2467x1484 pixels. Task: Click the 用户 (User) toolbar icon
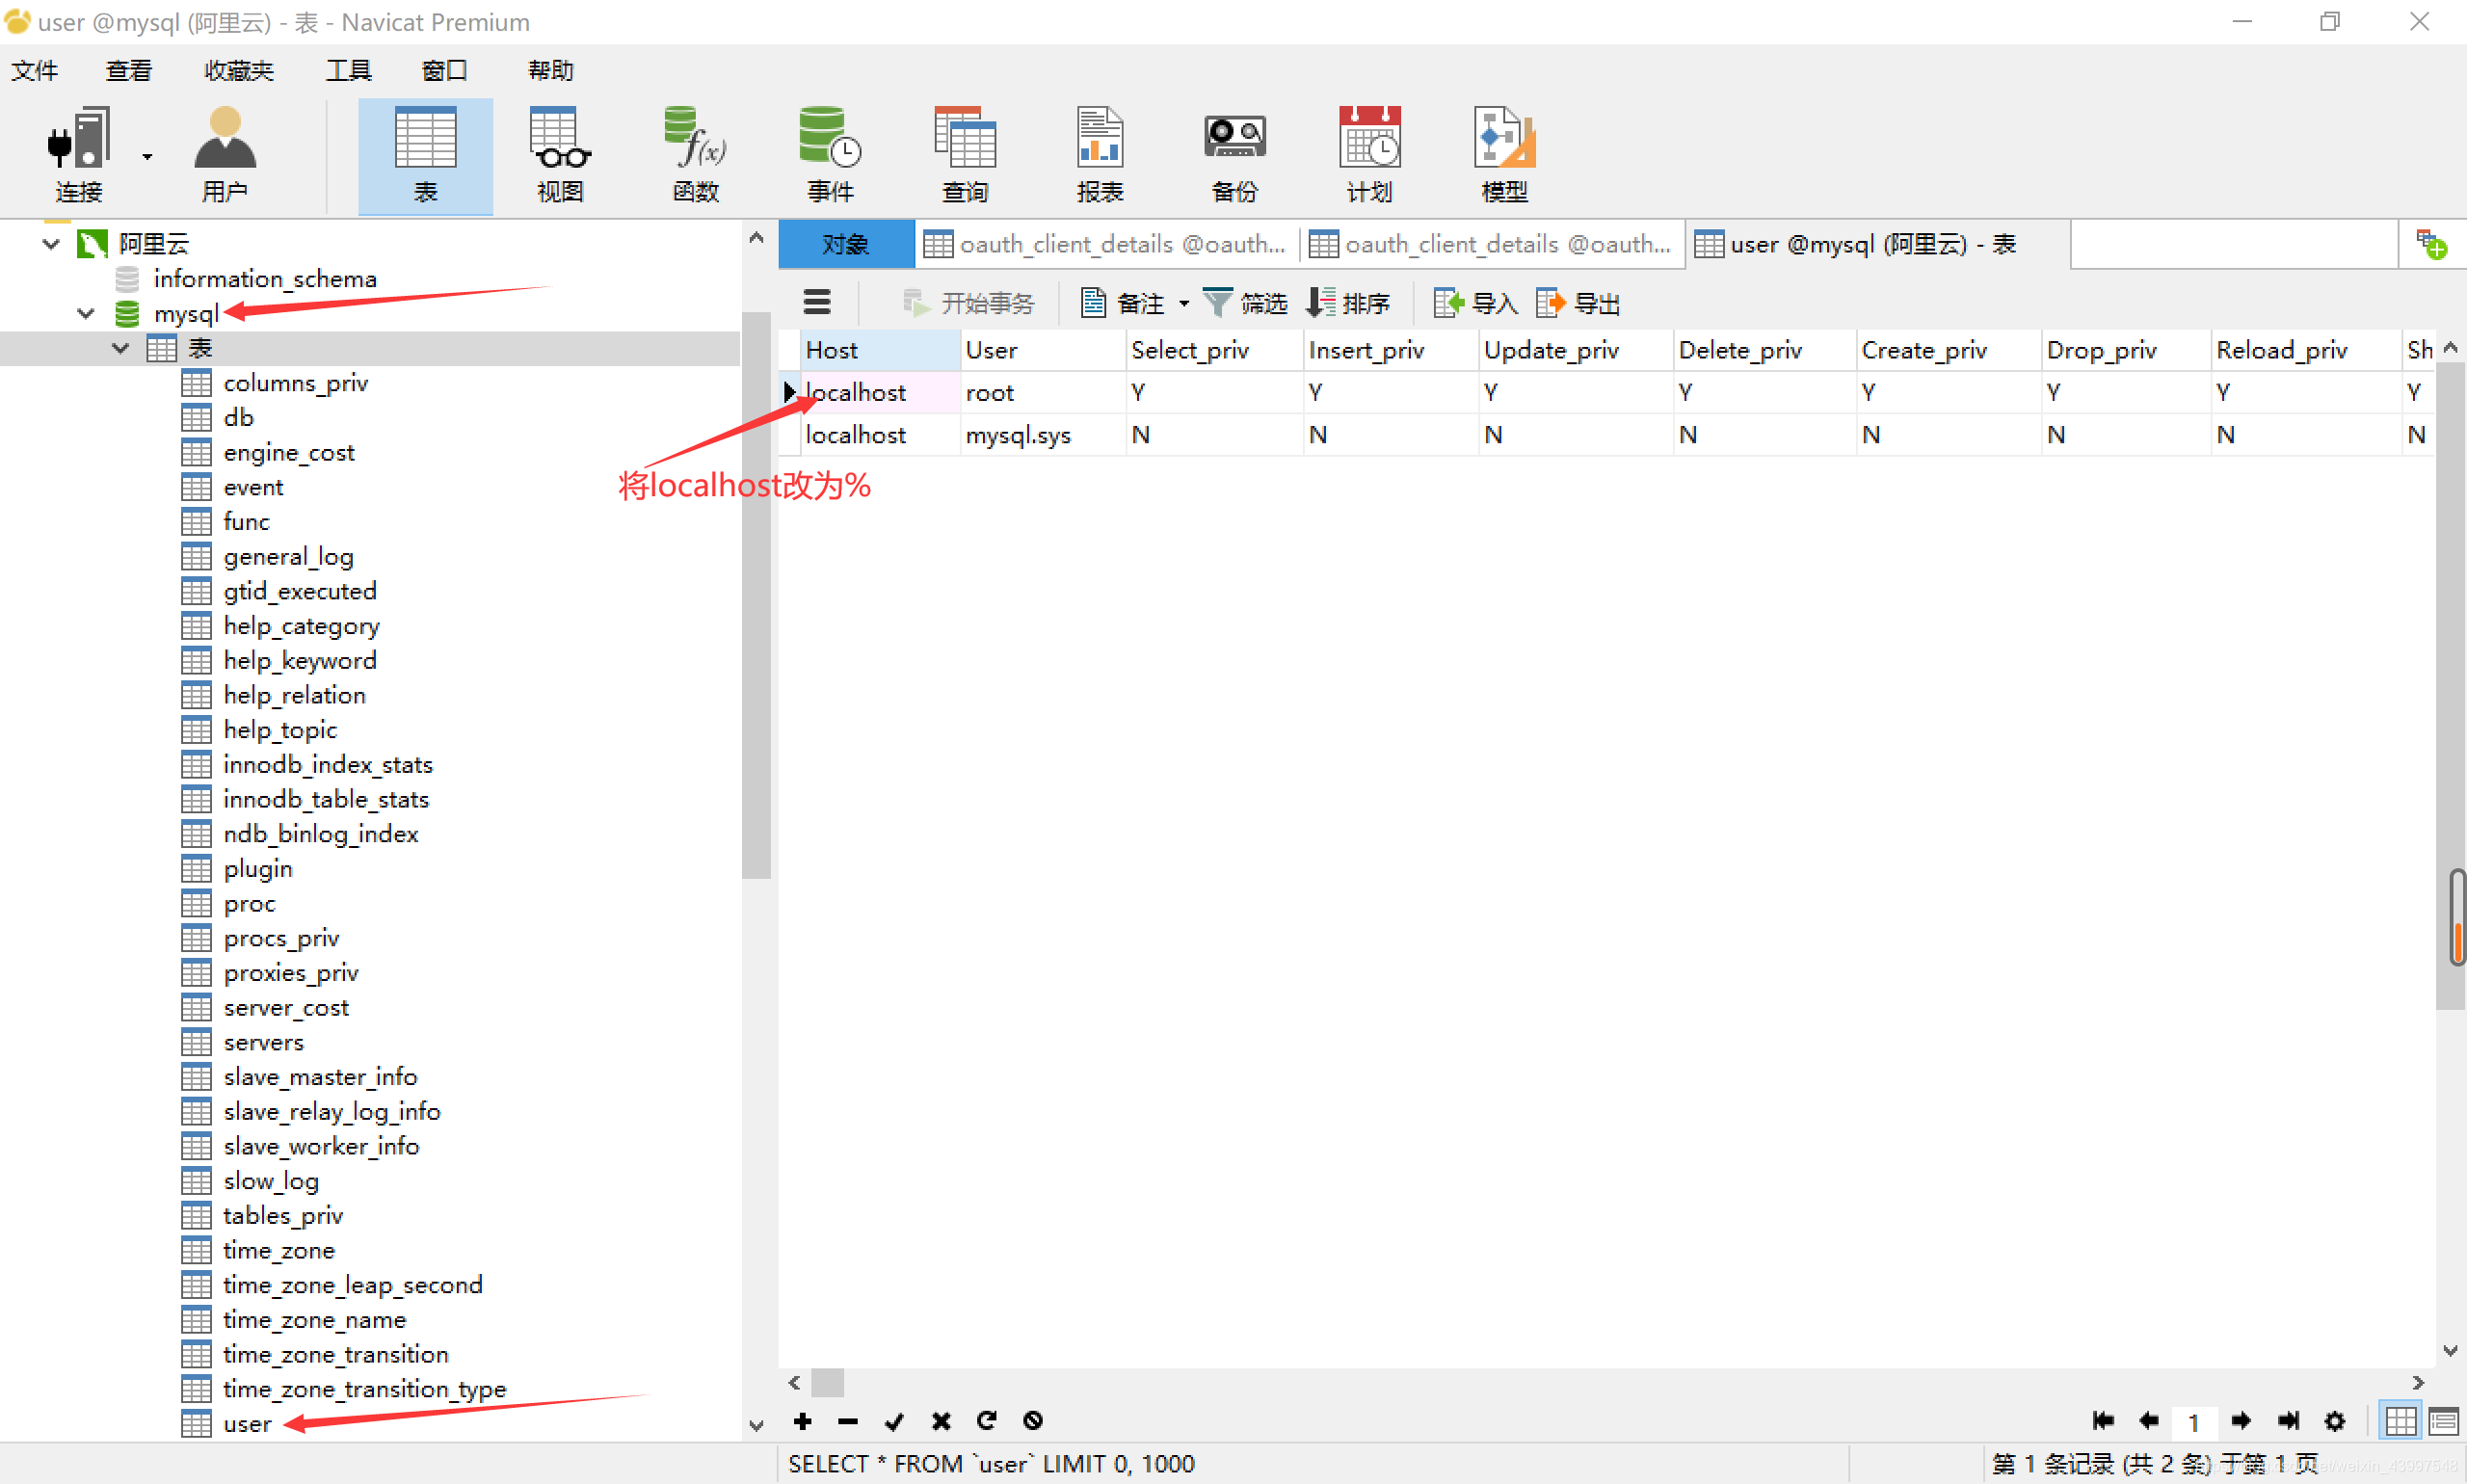point(224,155)
